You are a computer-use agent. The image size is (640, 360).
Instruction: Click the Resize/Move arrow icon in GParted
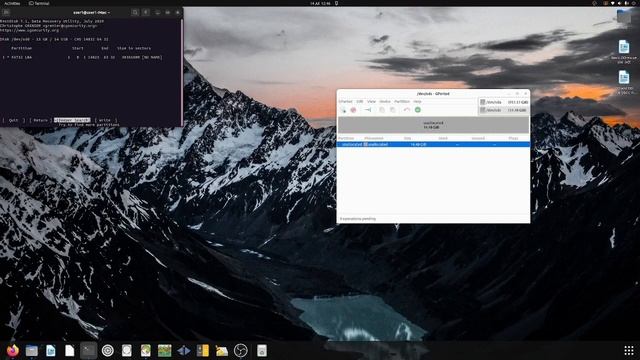point(368,110)
